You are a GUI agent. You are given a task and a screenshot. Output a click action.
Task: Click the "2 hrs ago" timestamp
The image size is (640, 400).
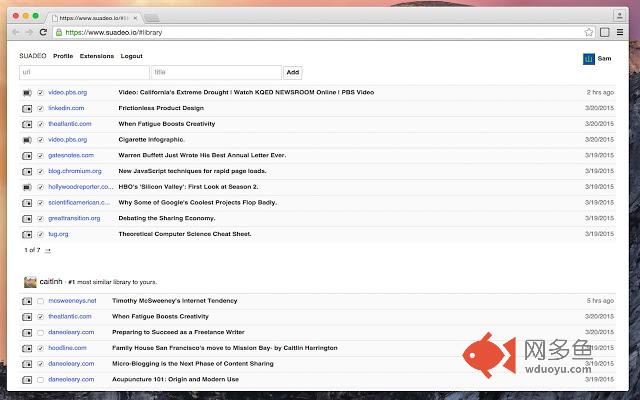click(600, 93)
